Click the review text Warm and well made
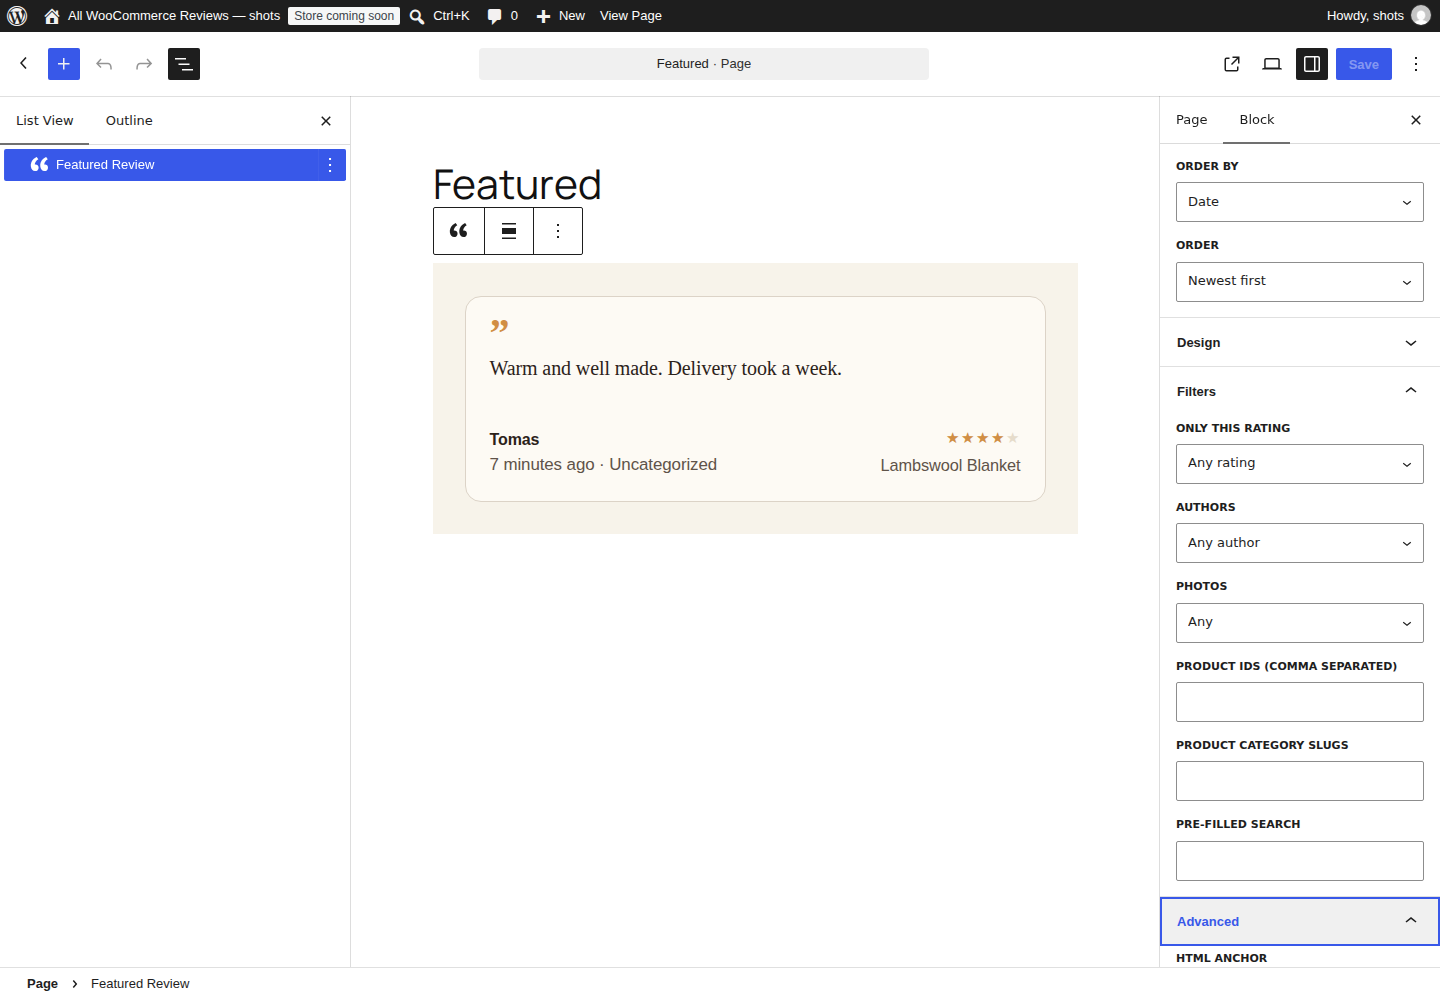This screenshot has height=1000, width=1440. 665,369
